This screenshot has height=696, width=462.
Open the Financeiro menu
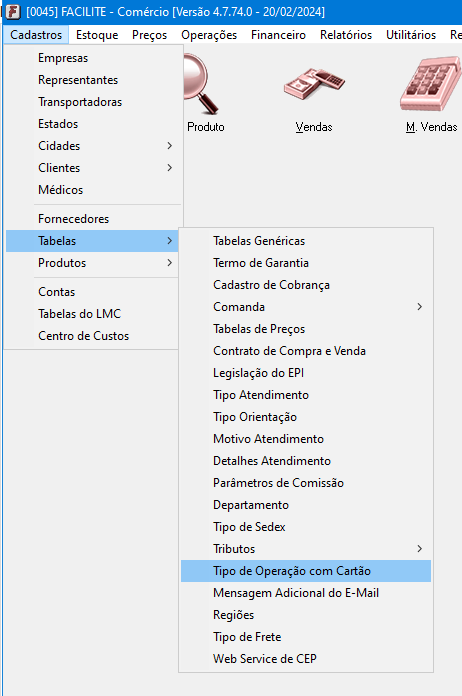(x=278, y=35)
